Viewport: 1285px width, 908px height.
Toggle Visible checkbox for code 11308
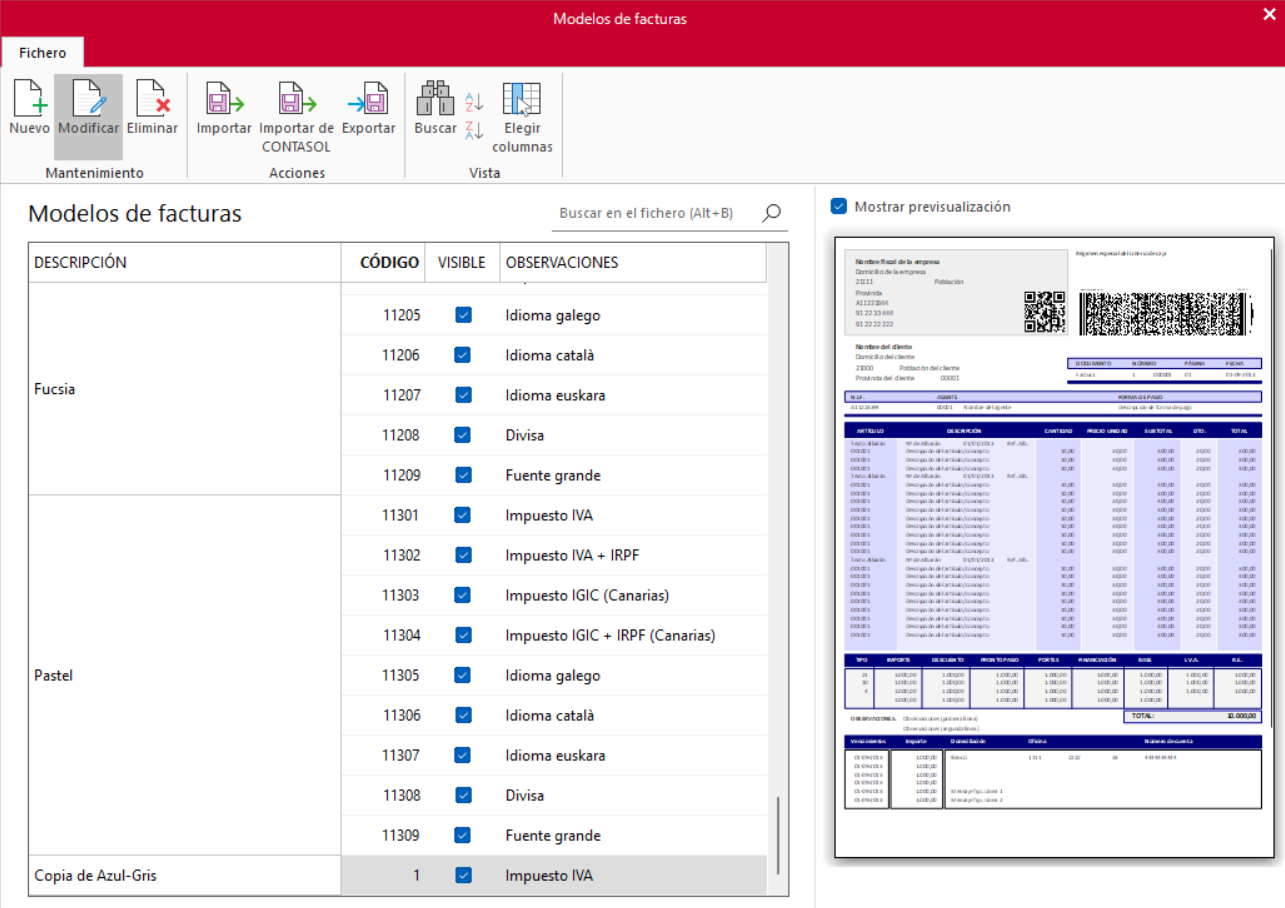(463, 795)
